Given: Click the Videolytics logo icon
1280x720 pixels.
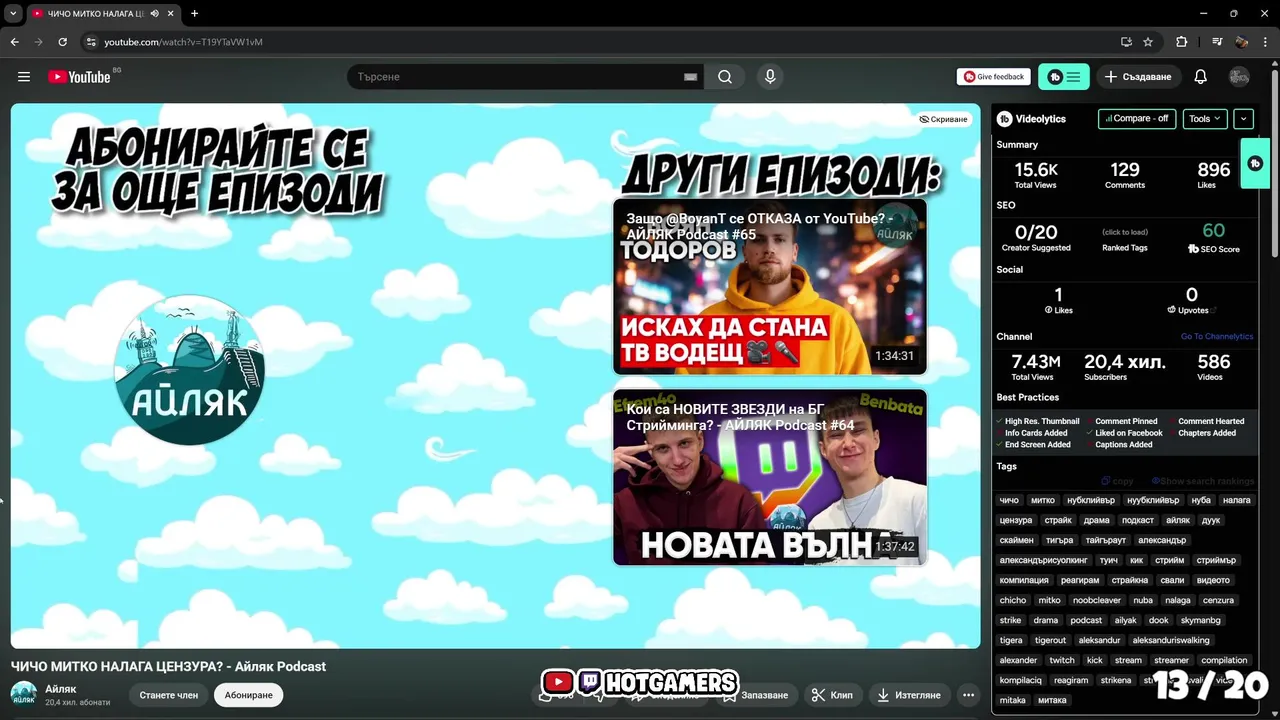Looking at the screenshot, I should click(x=1005, y=119).
